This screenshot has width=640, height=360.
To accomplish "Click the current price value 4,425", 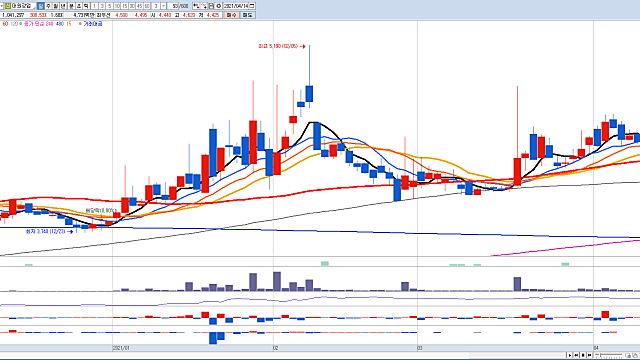I will [x=213, y=15].
